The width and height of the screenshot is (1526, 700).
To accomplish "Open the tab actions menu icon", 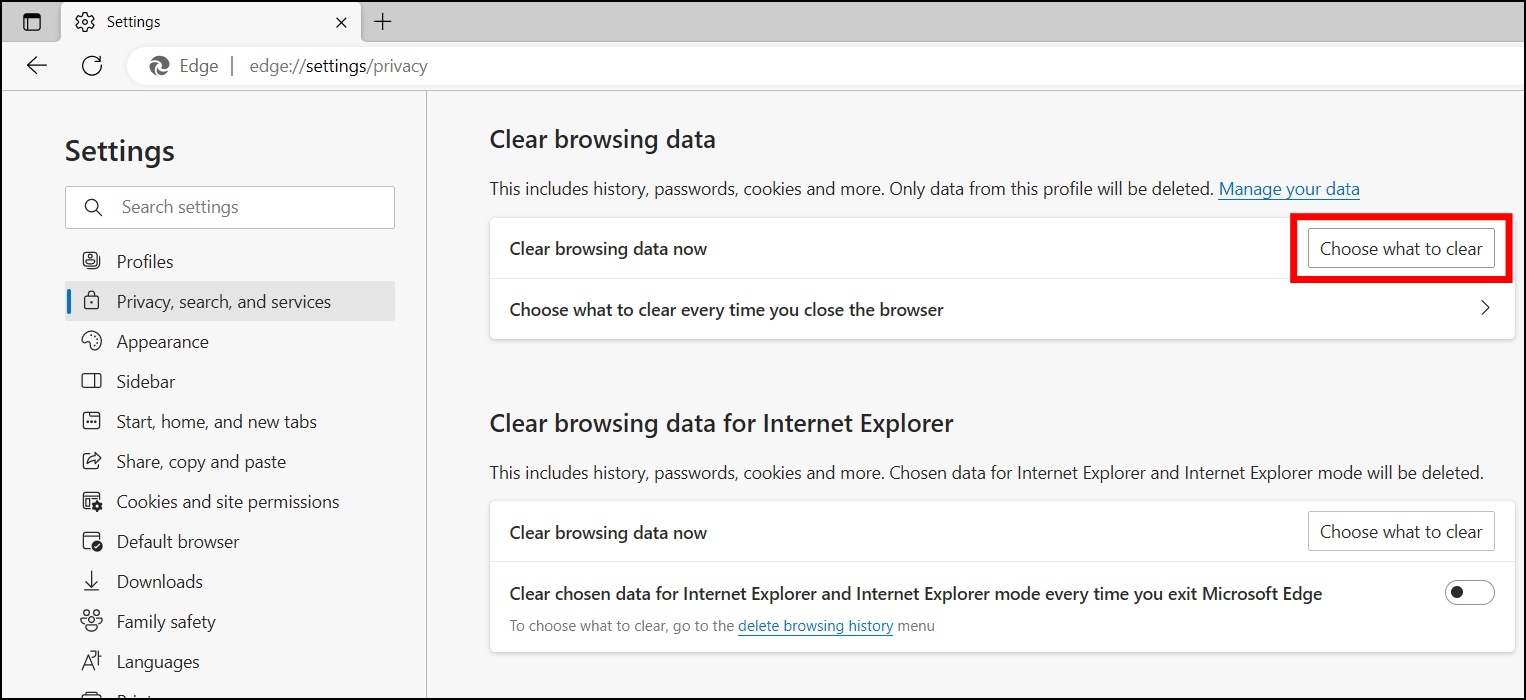I will (32, 22).
